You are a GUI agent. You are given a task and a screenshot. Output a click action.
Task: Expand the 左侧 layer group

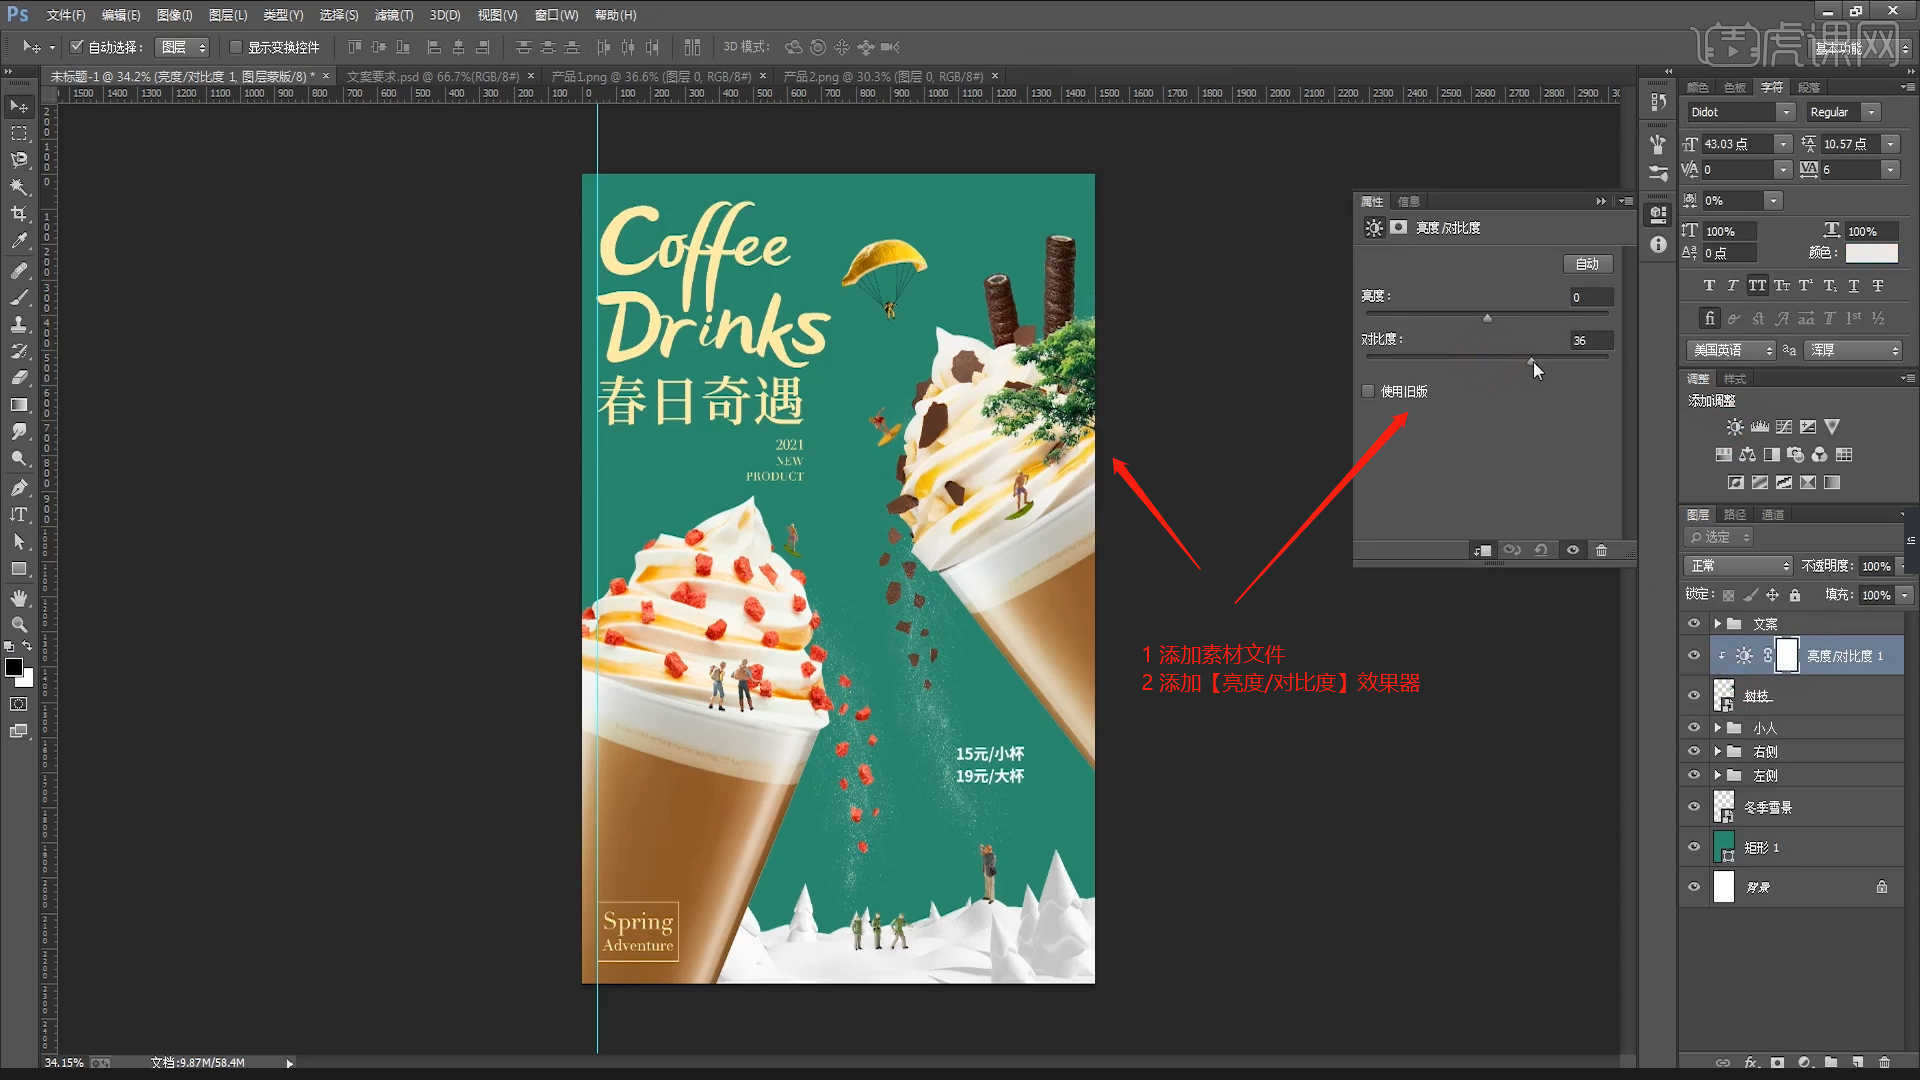pyautogui.click(x=1718, y=776)
